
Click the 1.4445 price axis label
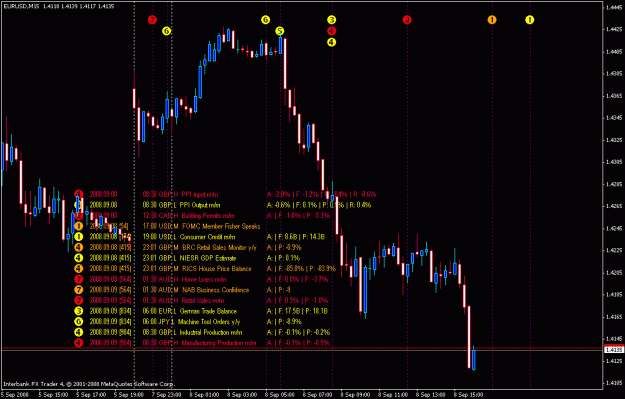[614, 7]
